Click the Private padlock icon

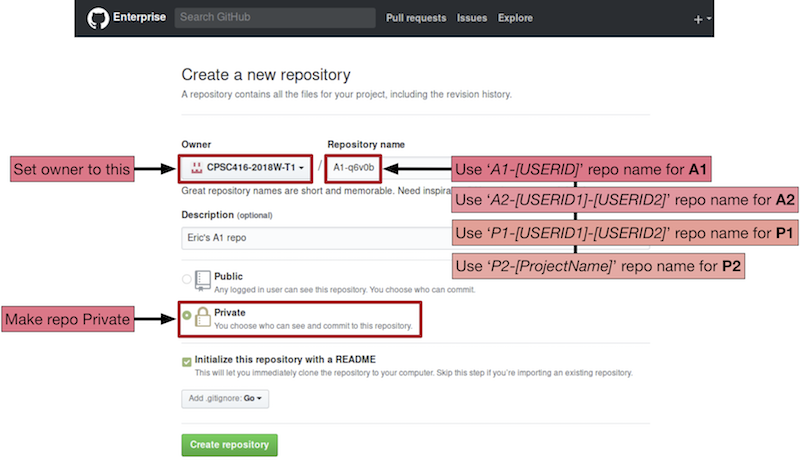[x=203, y=317]
